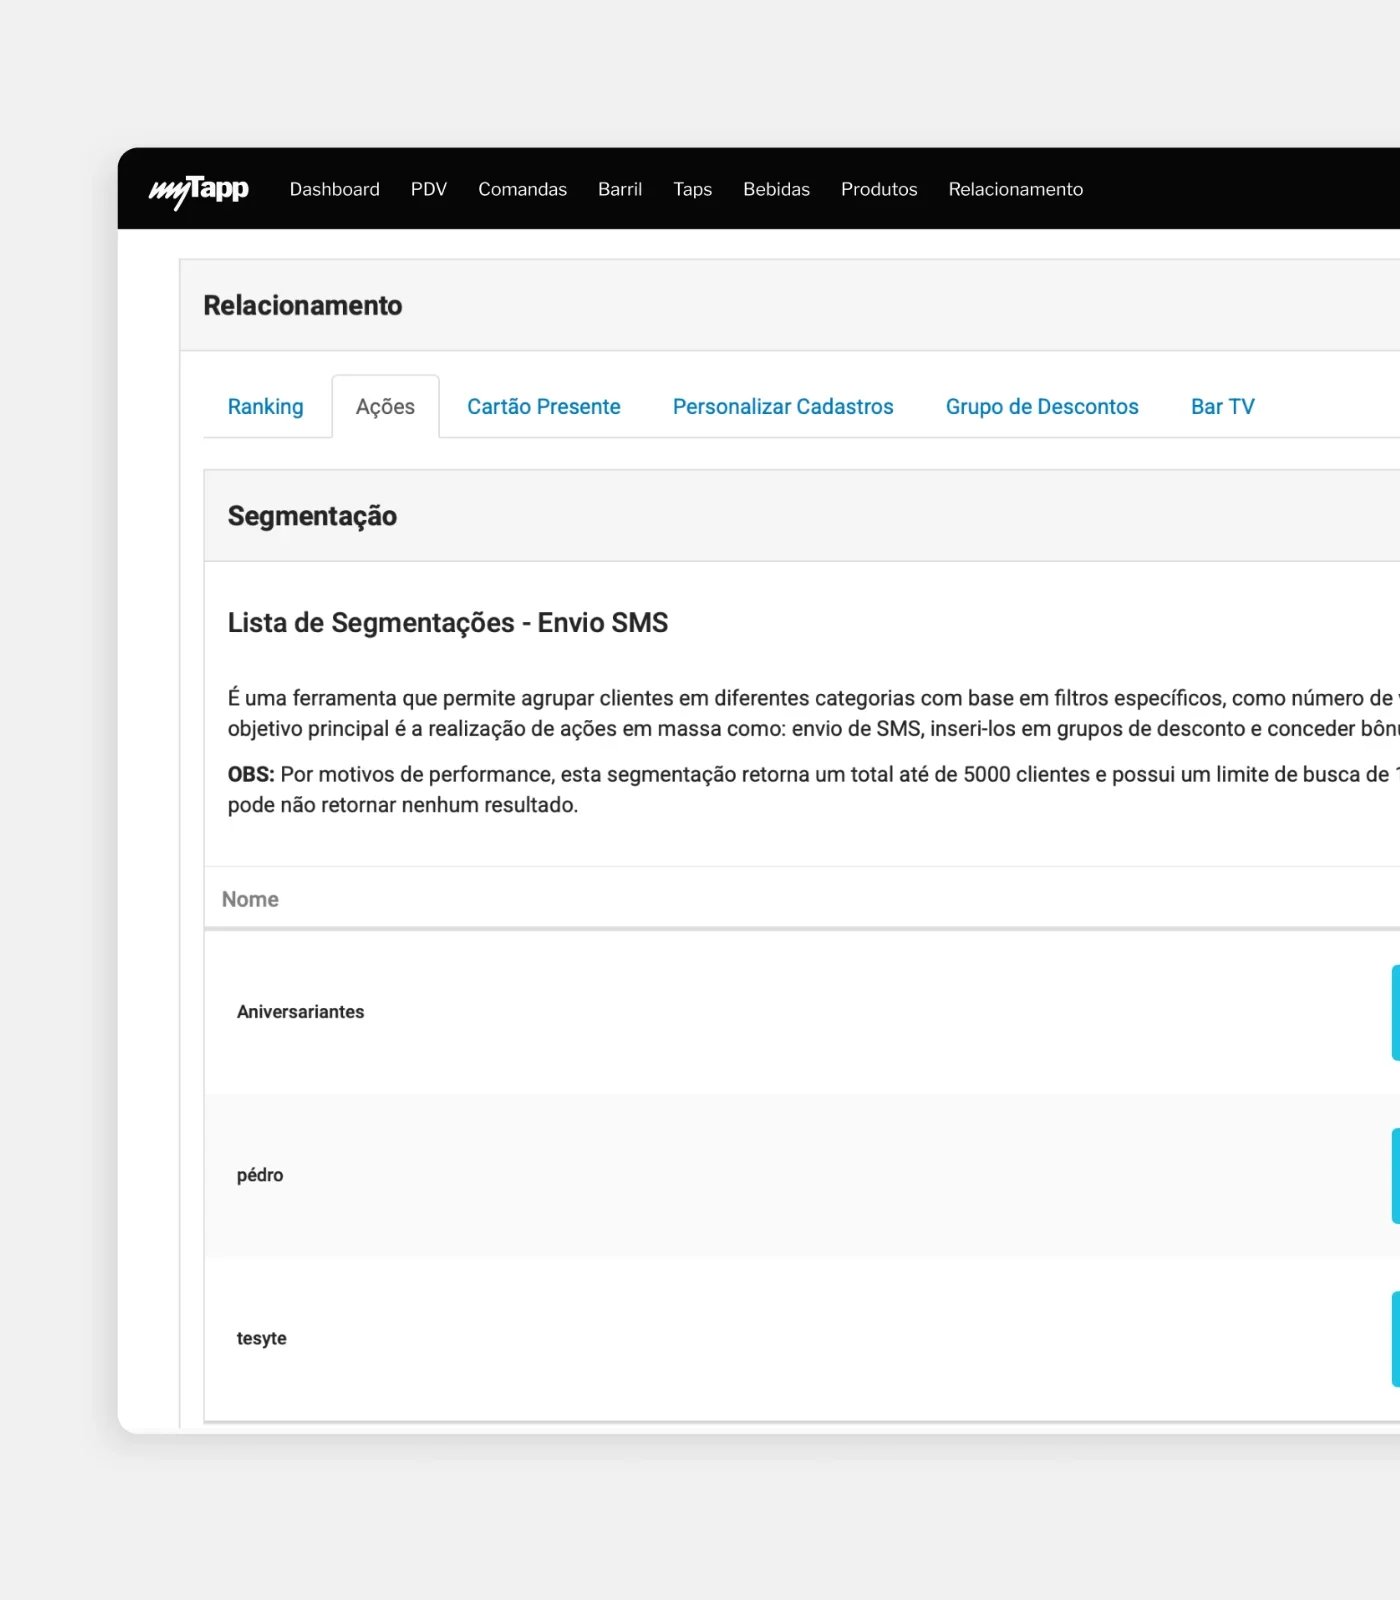Click the Relacionamento page title
1400x1600 pixels.
click(x=302, y=306)
